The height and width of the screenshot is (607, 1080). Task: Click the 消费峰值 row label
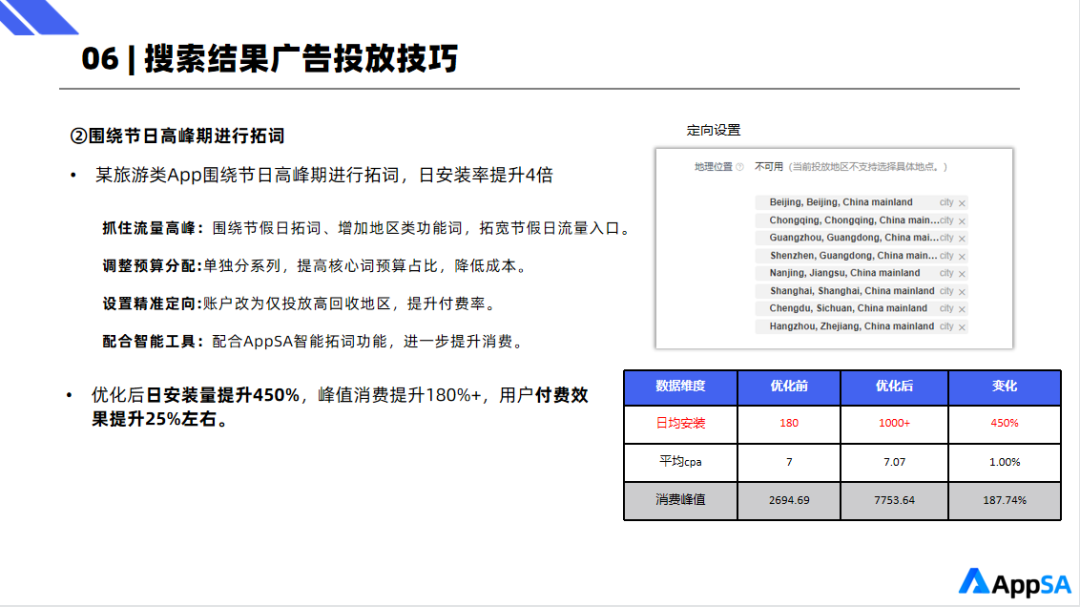(681, 500)
